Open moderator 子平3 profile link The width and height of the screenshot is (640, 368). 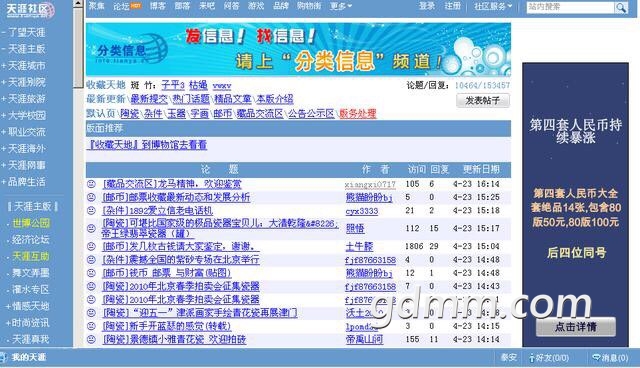coord(173,85)
